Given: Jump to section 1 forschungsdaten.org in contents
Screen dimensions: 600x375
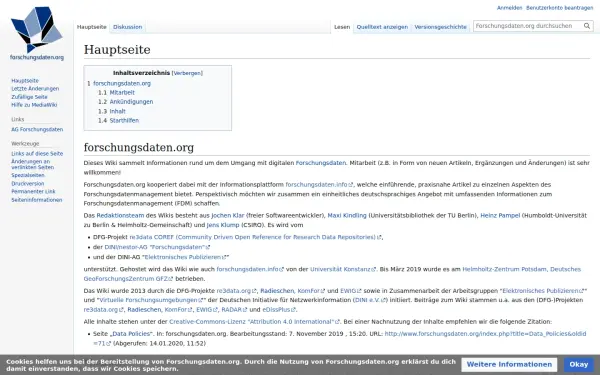Looking at the screenshot, I should (119, 83).
